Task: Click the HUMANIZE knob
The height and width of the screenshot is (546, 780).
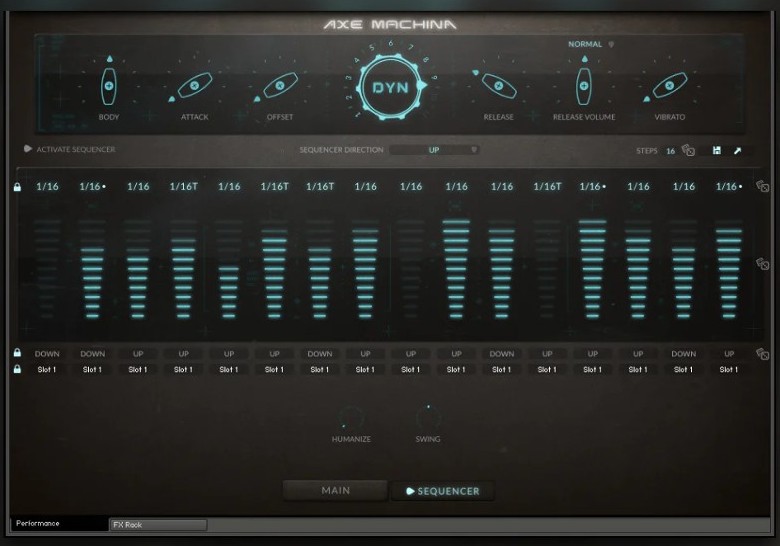Action: [351, 417]
